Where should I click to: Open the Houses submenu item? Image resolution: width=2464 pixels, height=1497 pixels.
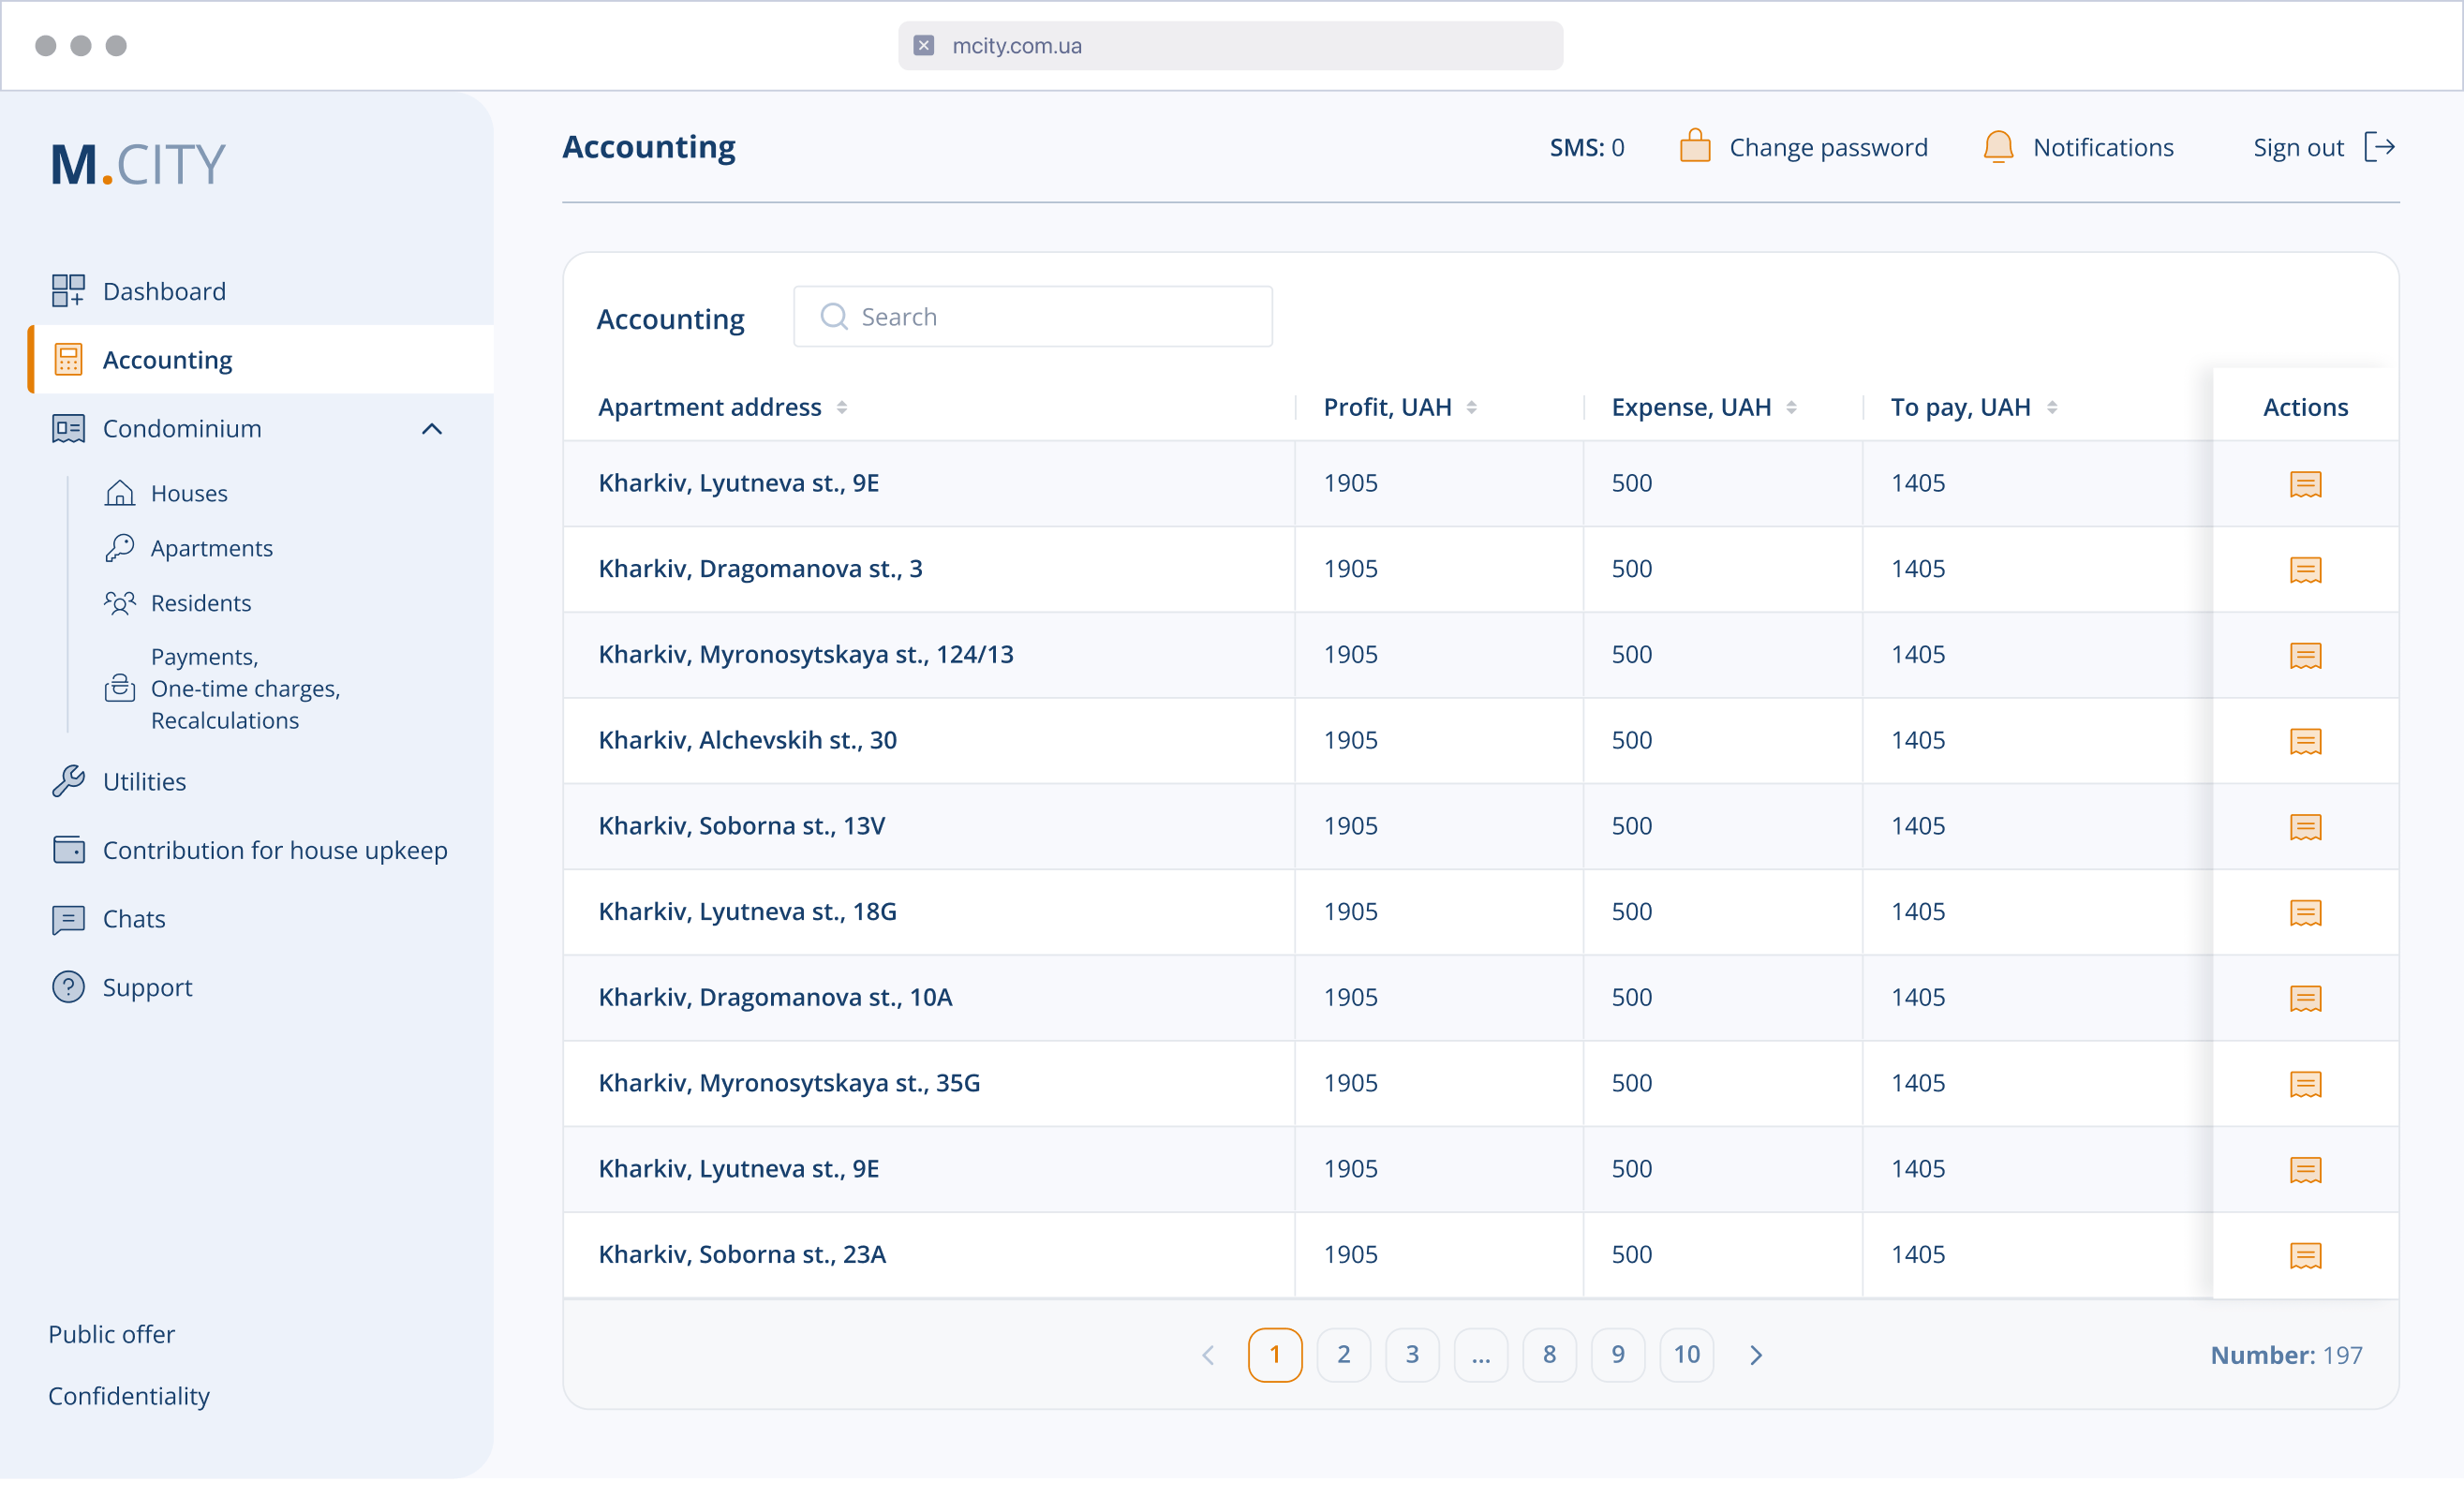pyautogui.click(x=189, y=493)
